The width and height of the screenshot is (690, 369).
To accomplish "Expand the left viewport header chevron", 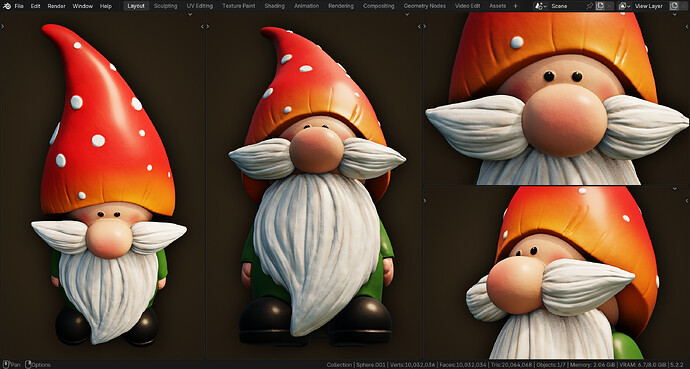I will 190,15.
